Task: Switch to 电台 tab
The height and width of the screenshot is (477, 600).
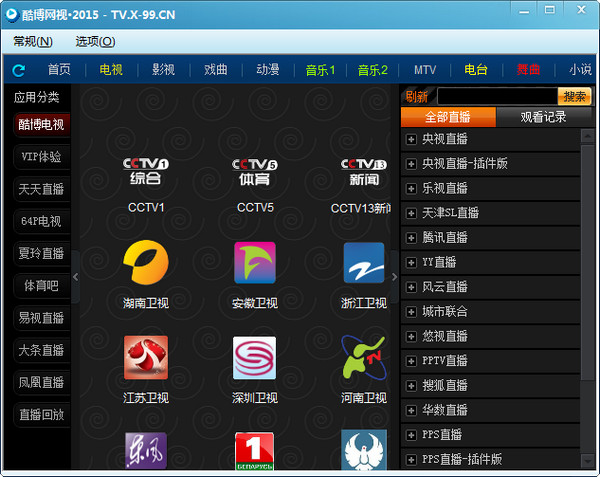Action: point(476,70)
